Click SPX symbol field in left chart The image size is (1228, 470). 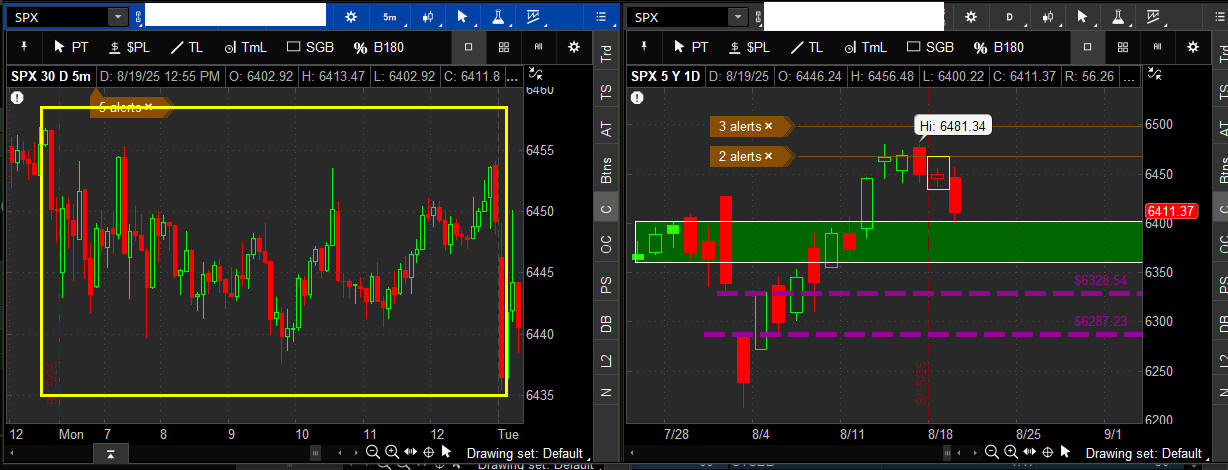pyautogui.click(x=57, y=17)
